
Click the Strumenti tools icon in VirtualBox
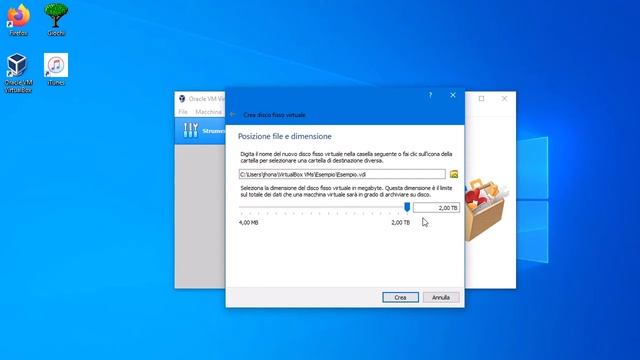[191, 130]
